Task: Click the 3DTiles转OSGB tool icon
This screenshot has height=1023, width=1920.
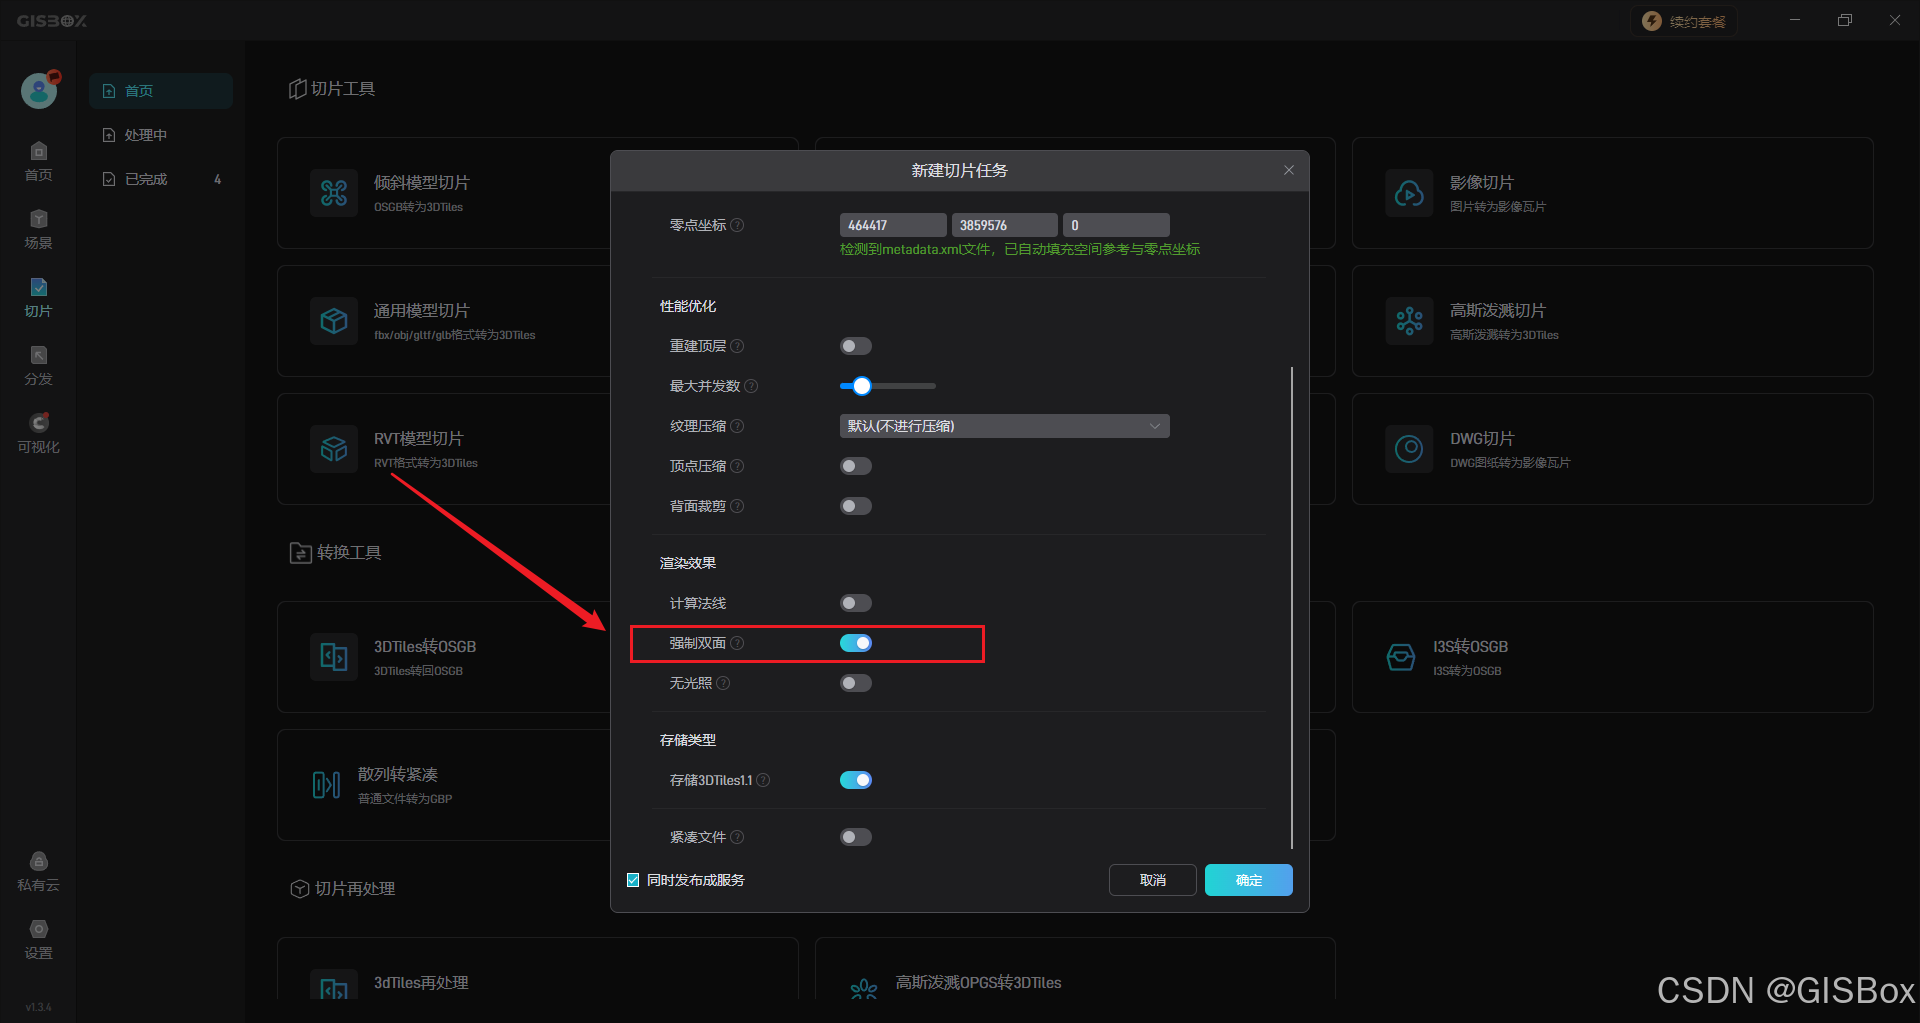Action: pyautogui.click(x=334, y=657)
